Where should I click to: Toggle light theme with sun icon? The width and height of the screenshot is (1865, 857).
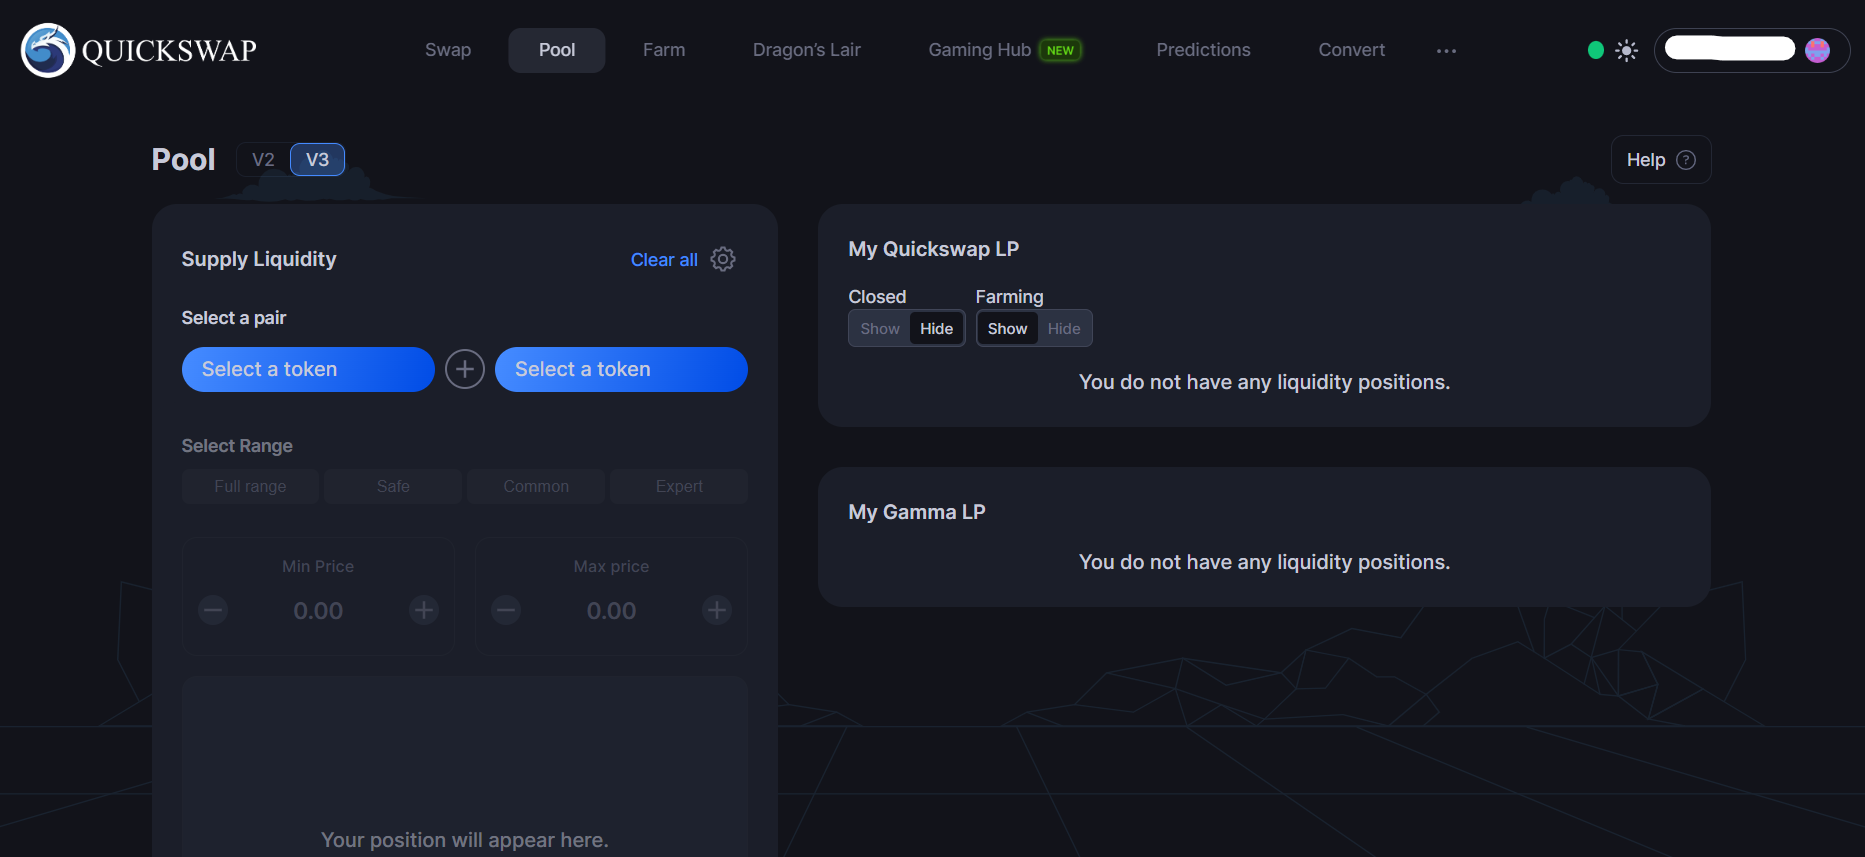coord(1626,50)
